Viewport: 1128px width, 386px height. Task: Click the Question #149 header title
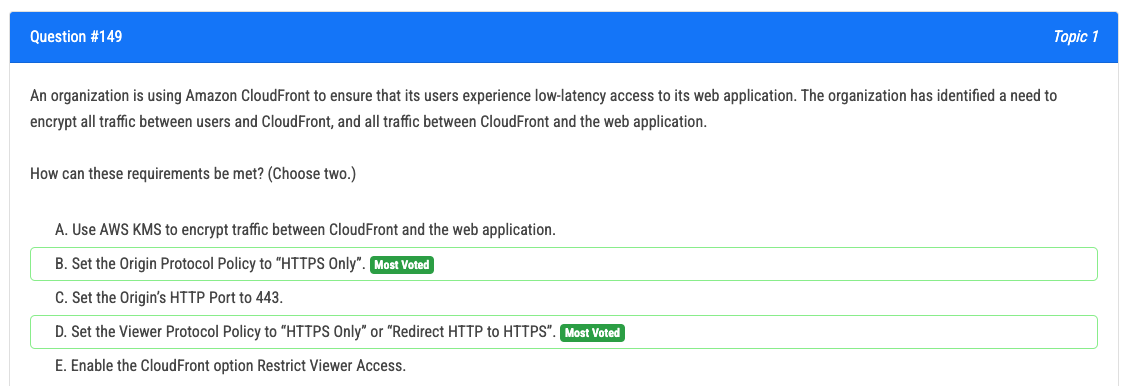(x=76, y=37)
